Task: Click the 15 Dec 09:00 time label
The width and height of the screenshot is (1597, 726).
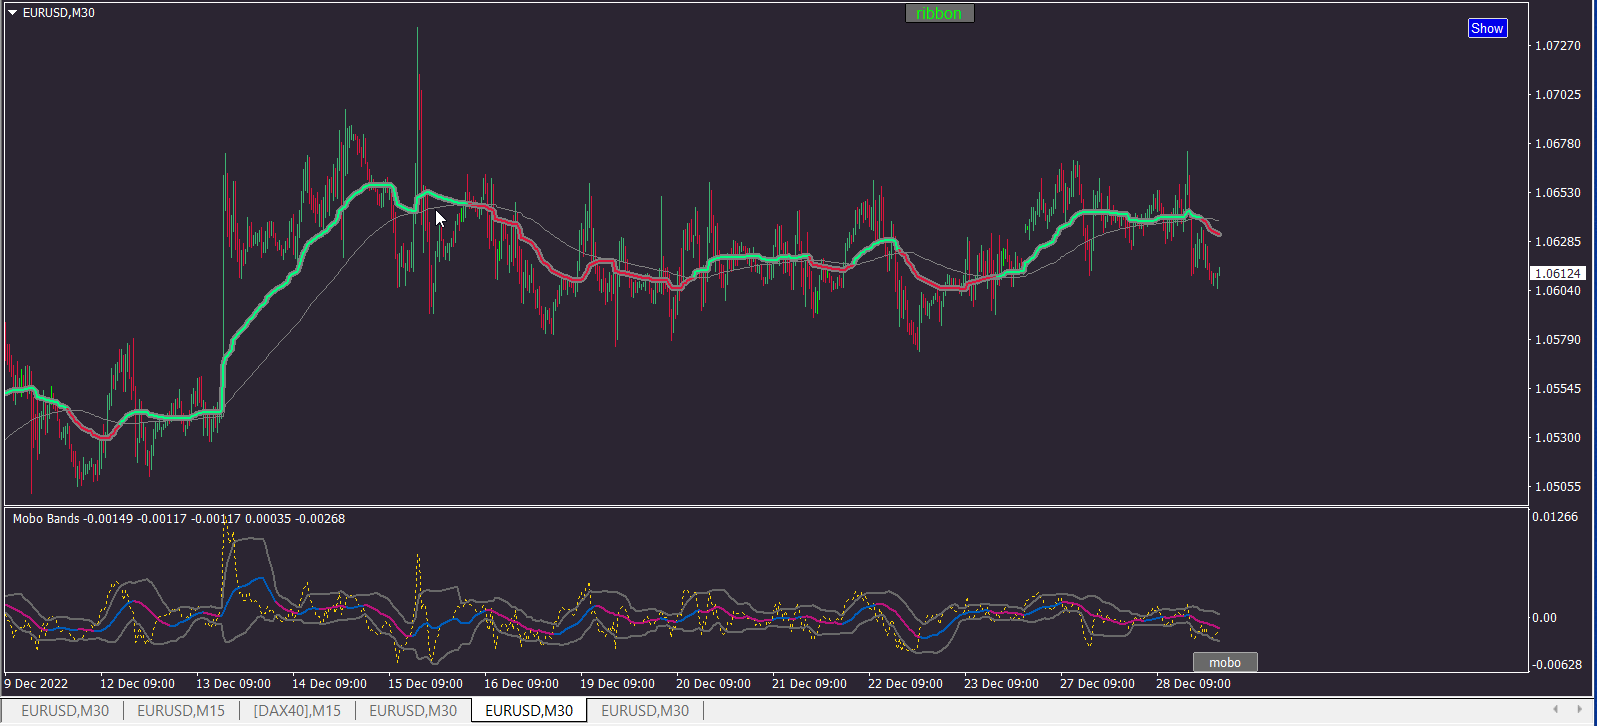Action: click(x=425, y=684)
